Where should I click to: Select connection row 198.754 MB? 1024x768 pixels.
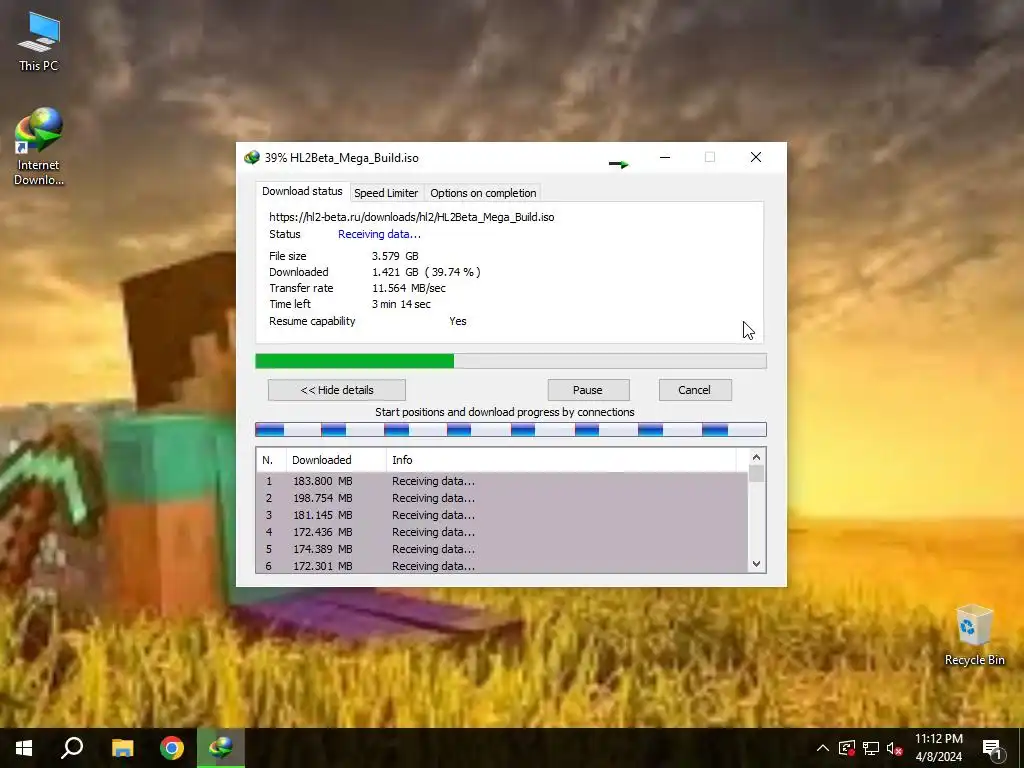coord(502,498)
